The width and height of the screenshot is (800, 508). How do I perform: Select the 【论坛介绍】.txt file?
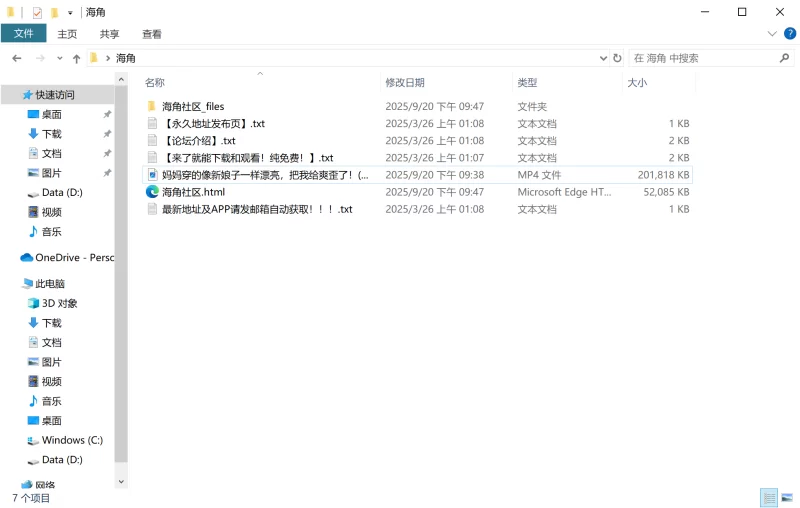point(198,140)
